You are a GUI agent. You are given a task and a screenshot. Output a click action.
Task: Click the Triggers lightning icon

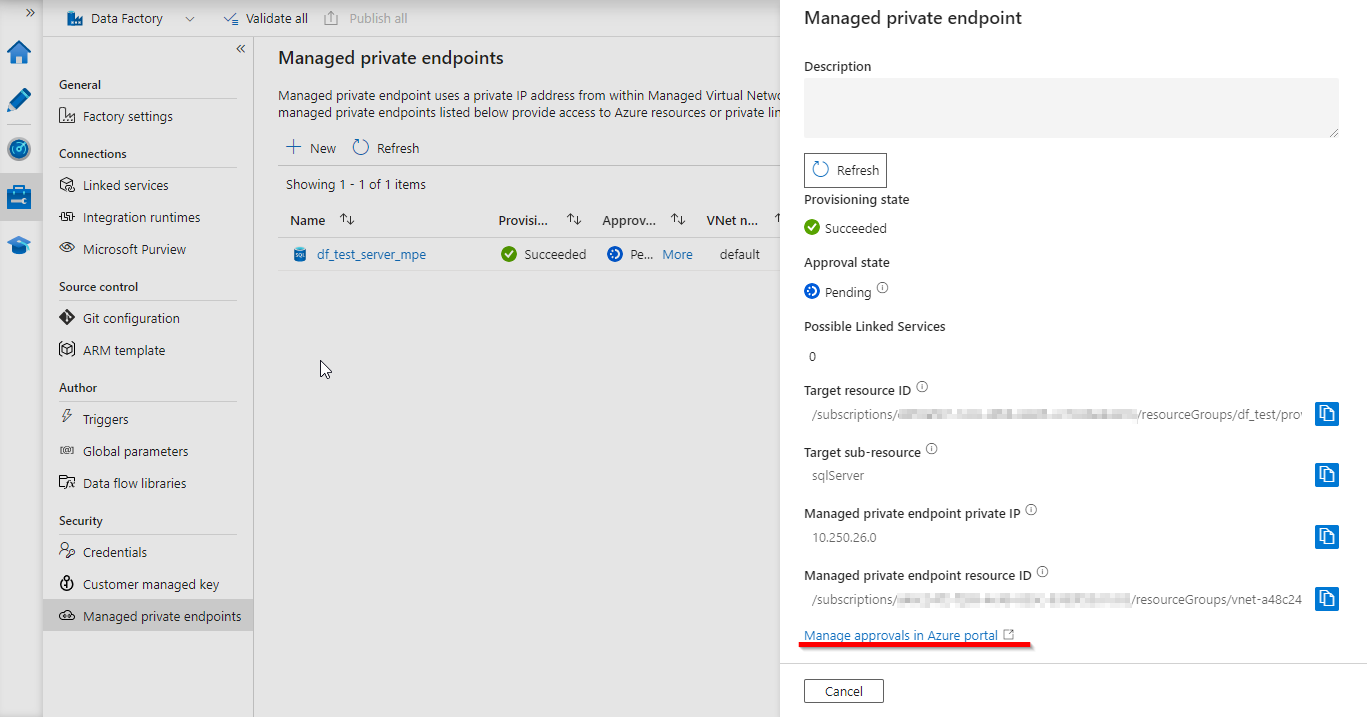pos(67,418)
